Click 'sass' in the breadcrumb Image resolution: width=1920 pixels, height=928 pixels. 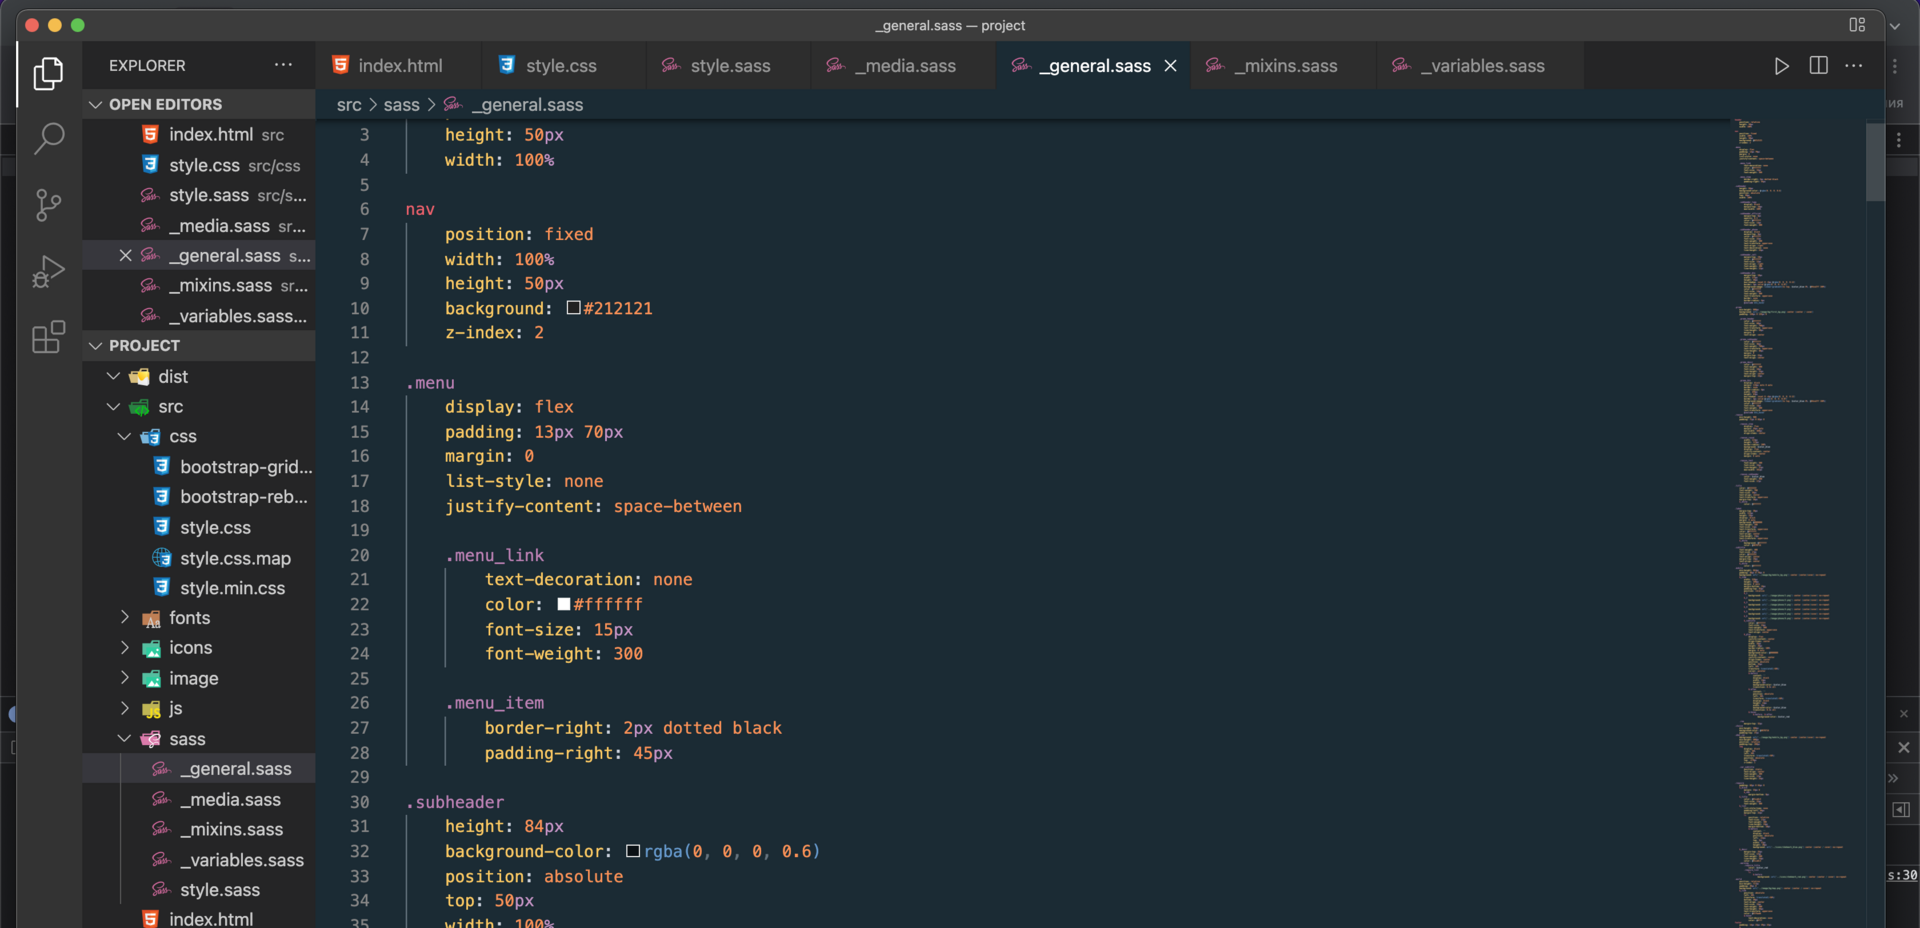(401, 105)
